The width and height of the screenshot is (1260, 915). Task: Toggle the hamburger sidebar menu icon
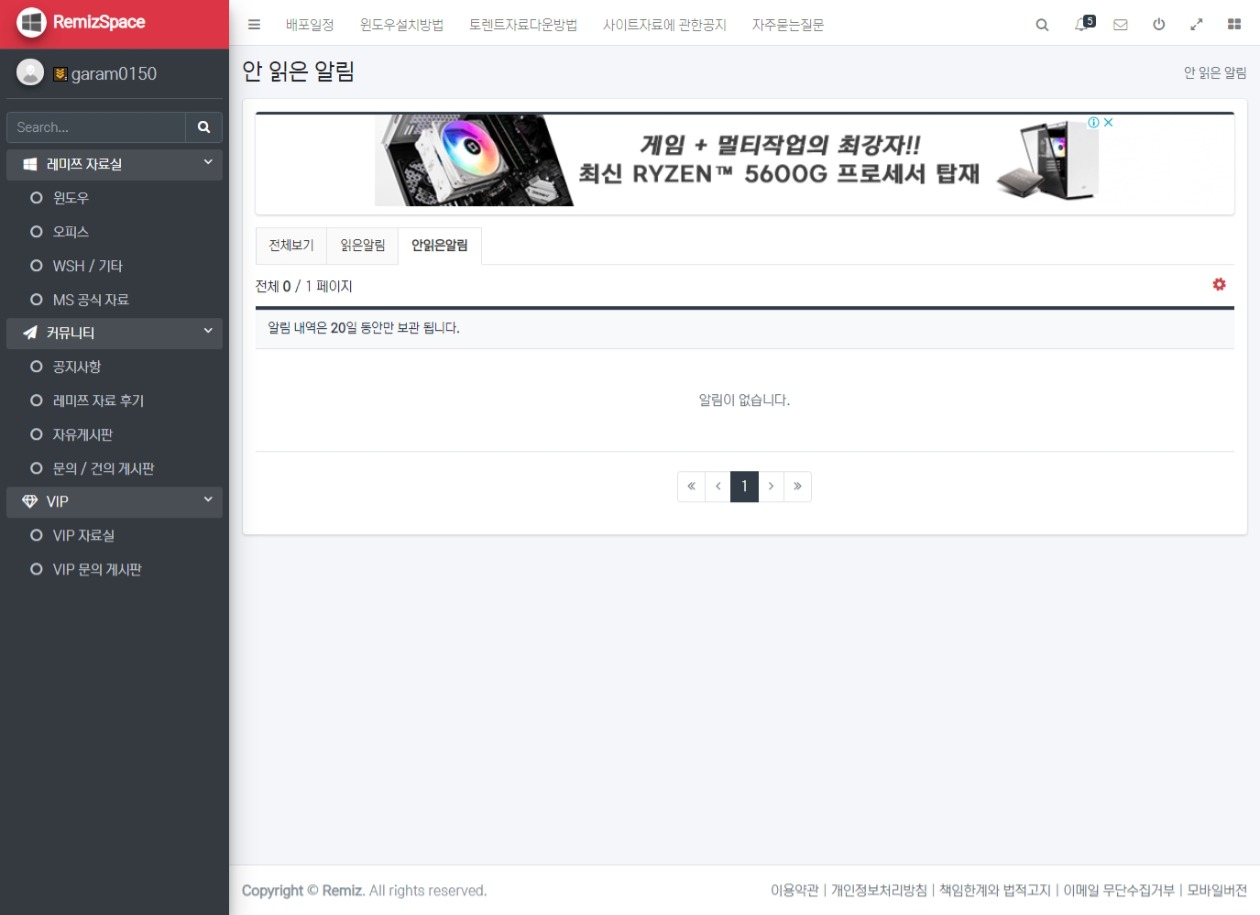254,25
